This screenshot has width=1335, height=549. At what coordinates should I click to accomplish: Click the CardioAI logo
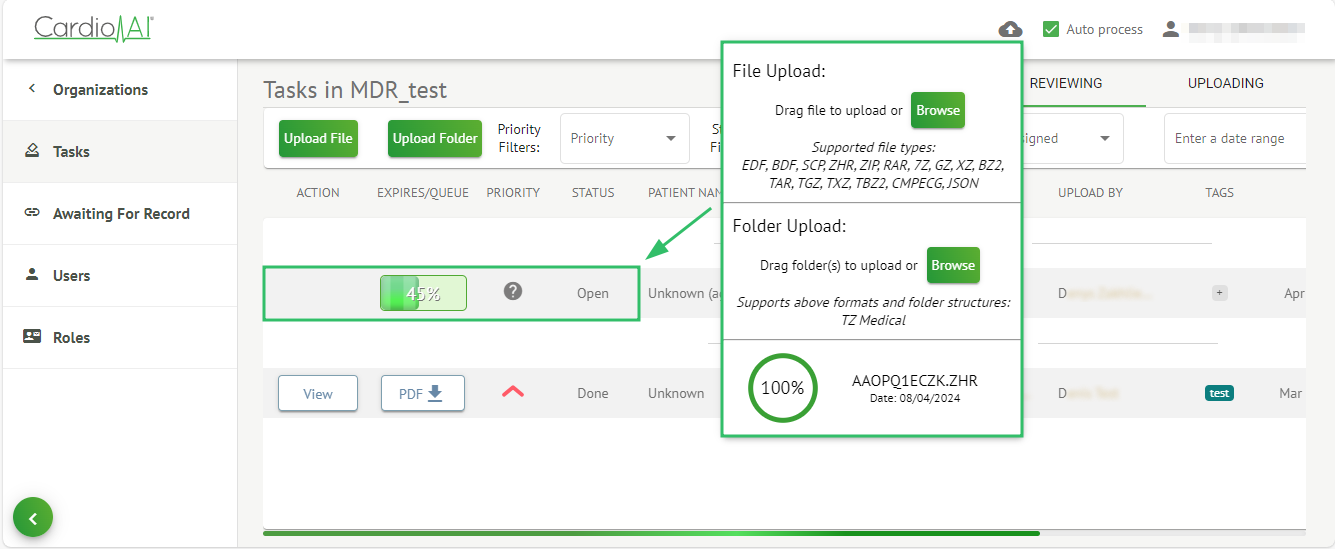pos(93,28)
